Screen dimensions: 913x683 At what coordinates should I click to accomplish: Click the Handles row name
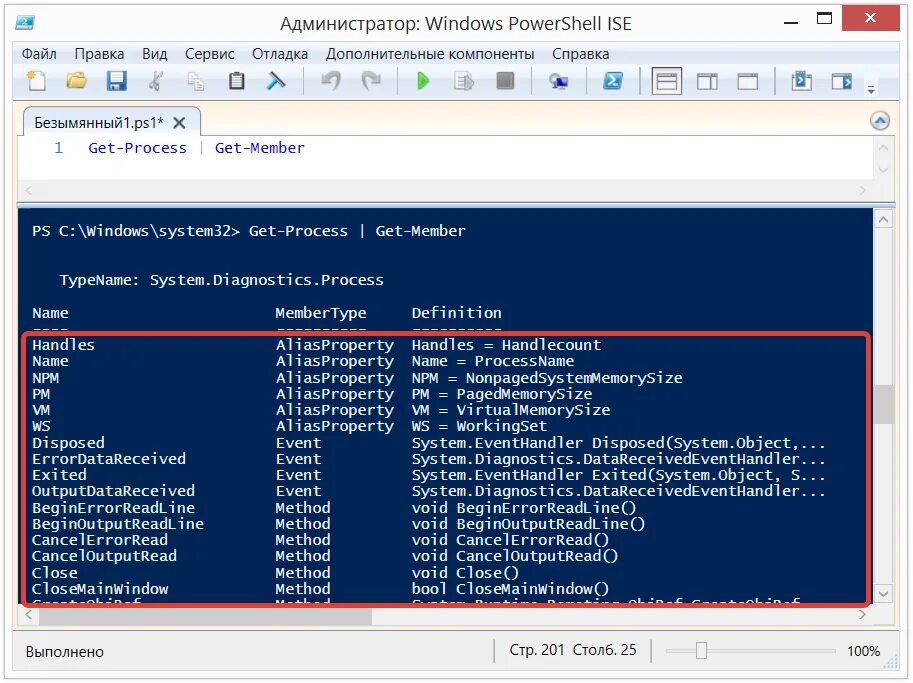(x=63, y=345)
